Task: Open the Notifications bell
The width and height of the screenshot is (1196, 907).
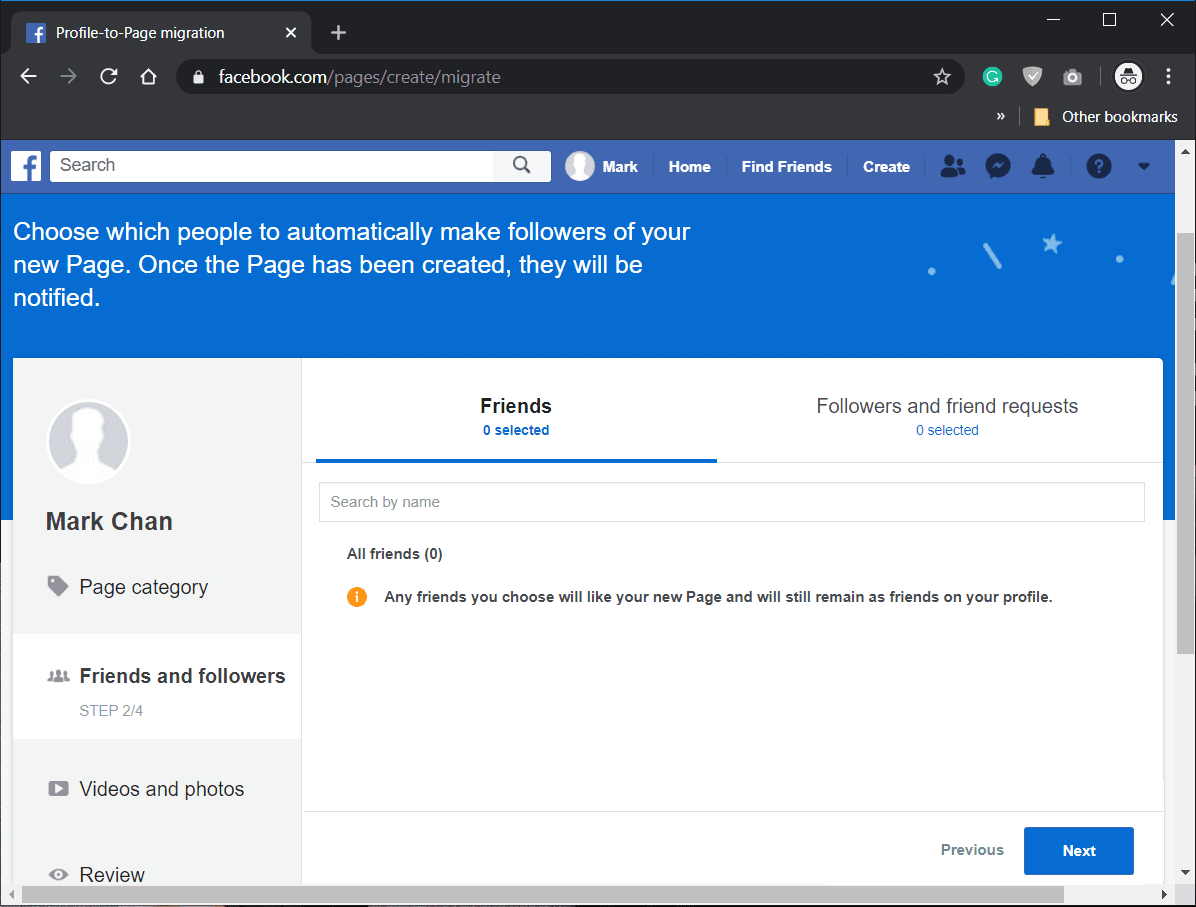Action: [x=1042, y=167]
